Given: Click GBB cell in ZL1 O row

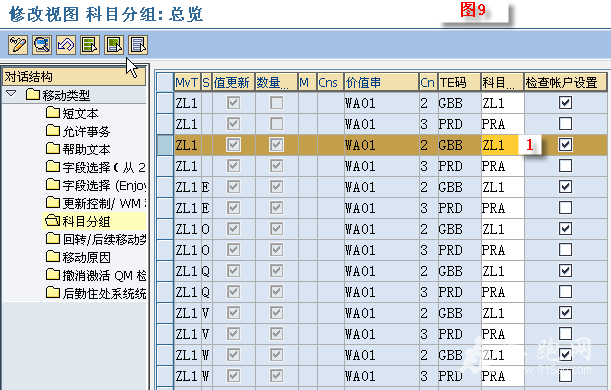Looking at the screenshot, I should 459,229.
